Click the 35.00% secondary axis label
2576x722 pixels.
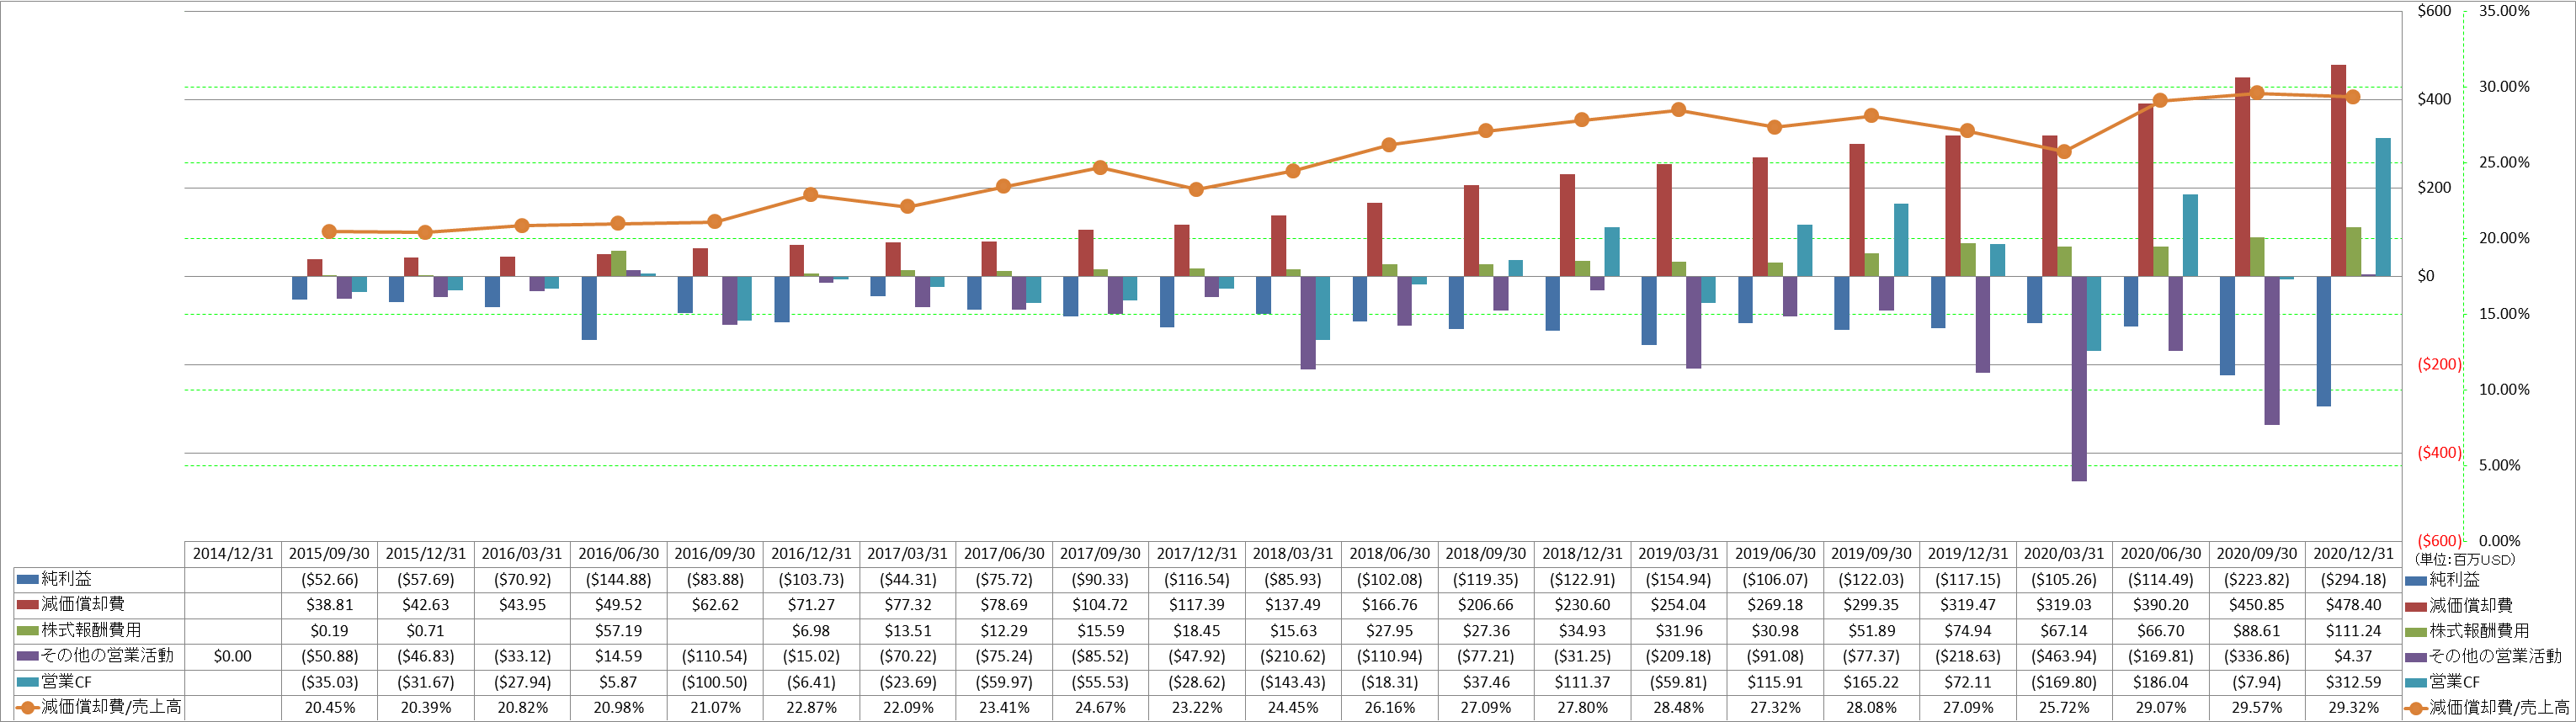point(2504,11)
